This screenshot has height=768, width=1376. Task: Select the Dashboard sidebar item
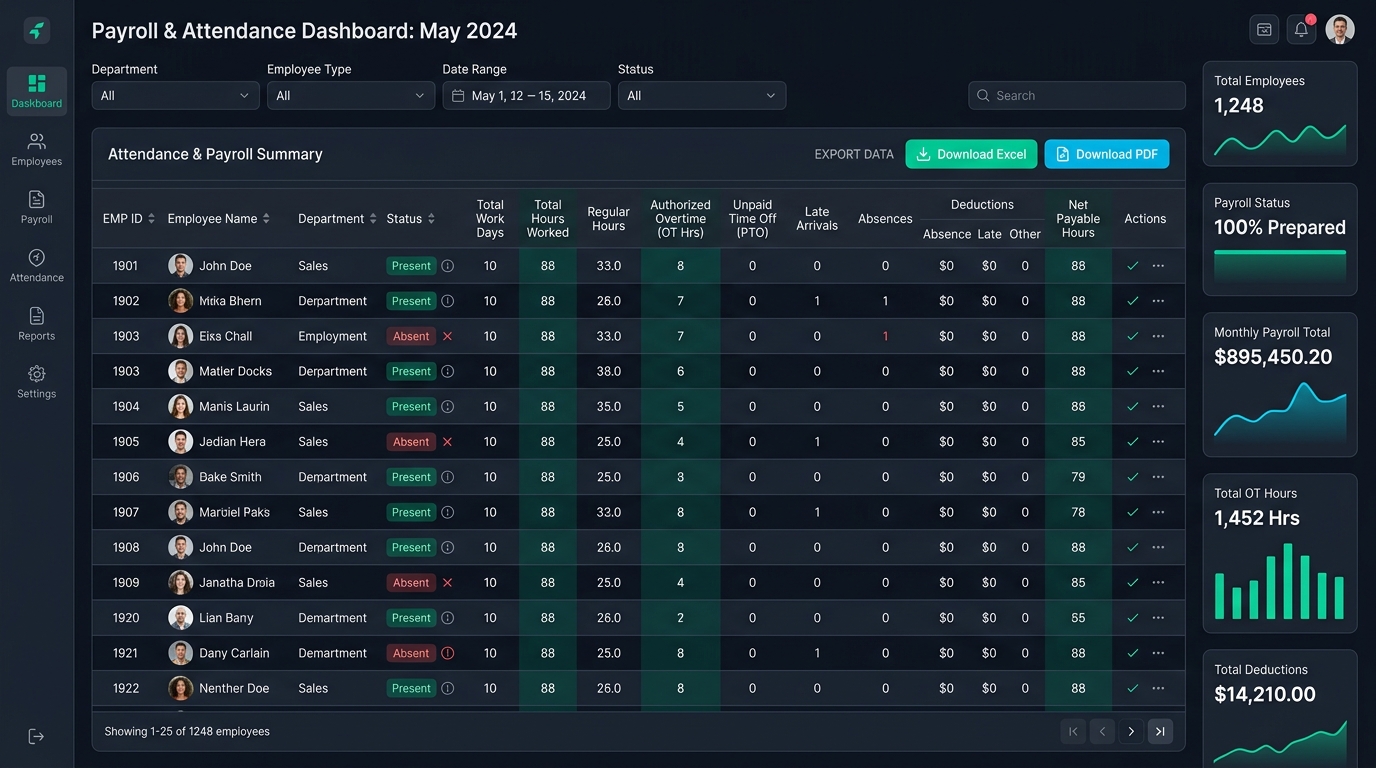click(37, 92)
